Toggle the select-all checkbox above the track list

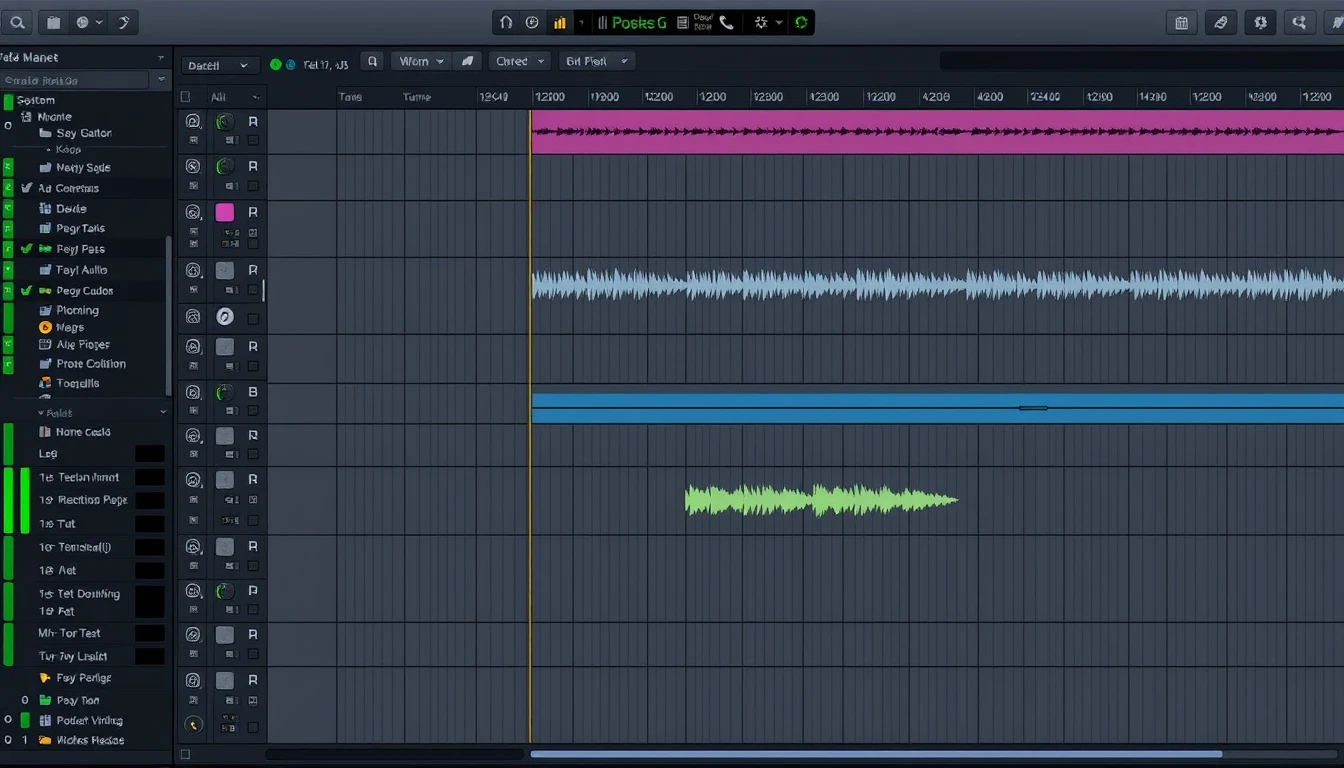click(x=183, y=95)
